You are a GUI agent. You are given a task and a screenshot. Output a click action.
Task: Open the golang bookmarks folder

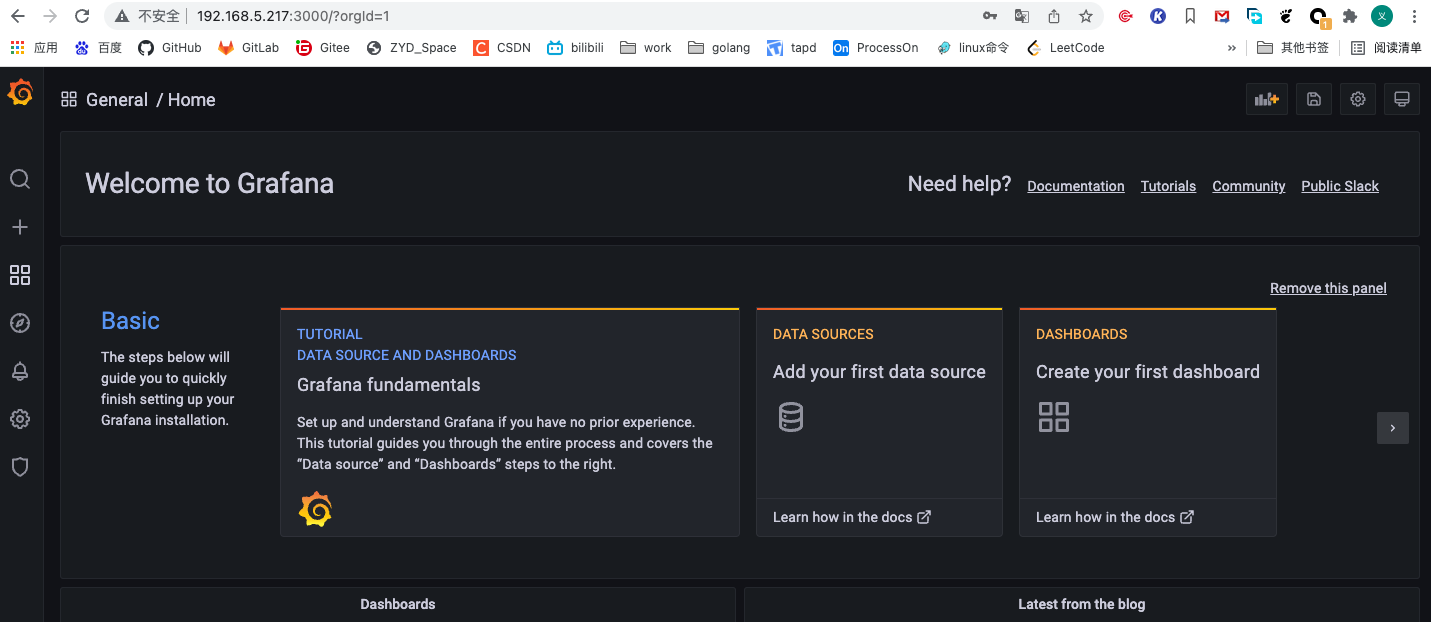pos(719,48)
